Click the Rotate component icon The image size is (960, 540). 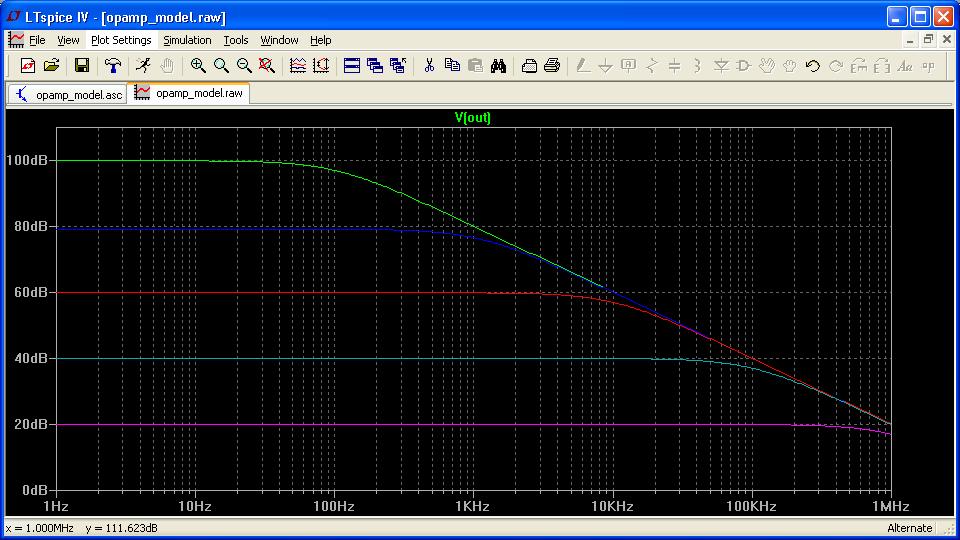(859, 66)
